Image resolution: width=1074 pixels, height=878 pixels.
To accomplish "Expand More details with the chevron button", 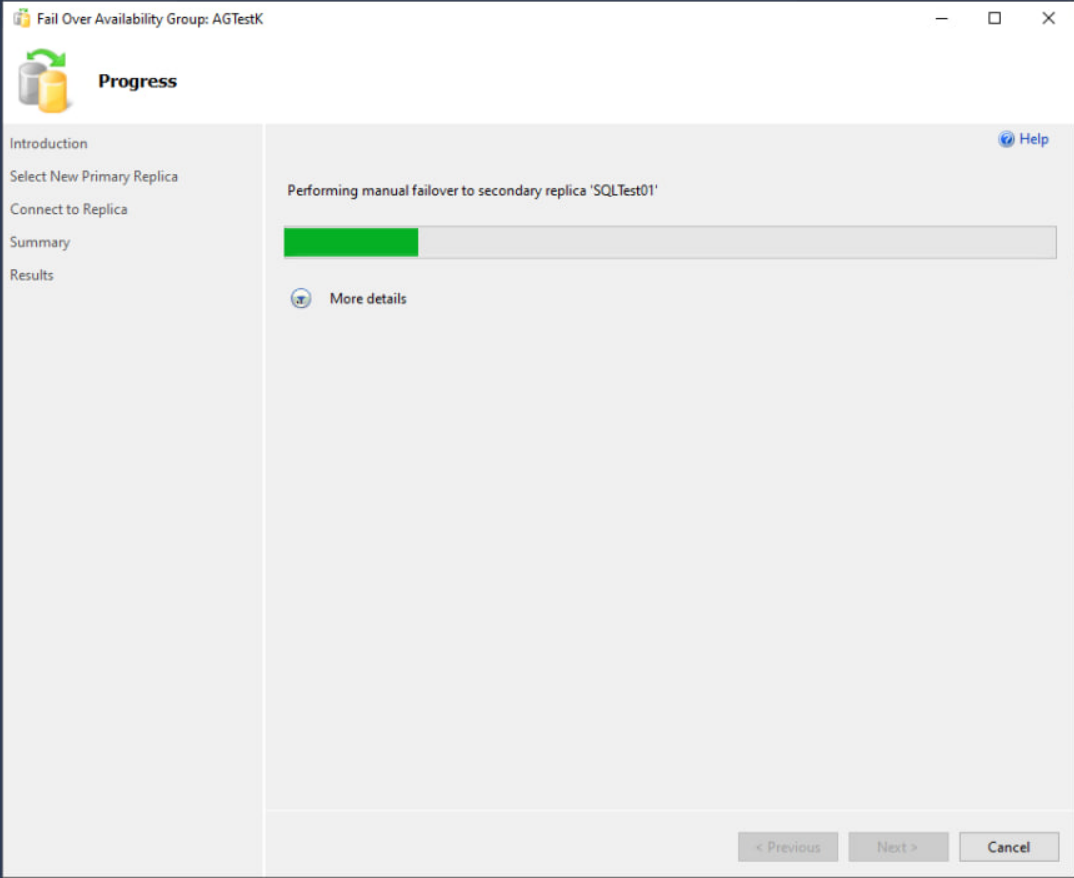I will pyautogui.click(x=301, y=299).
